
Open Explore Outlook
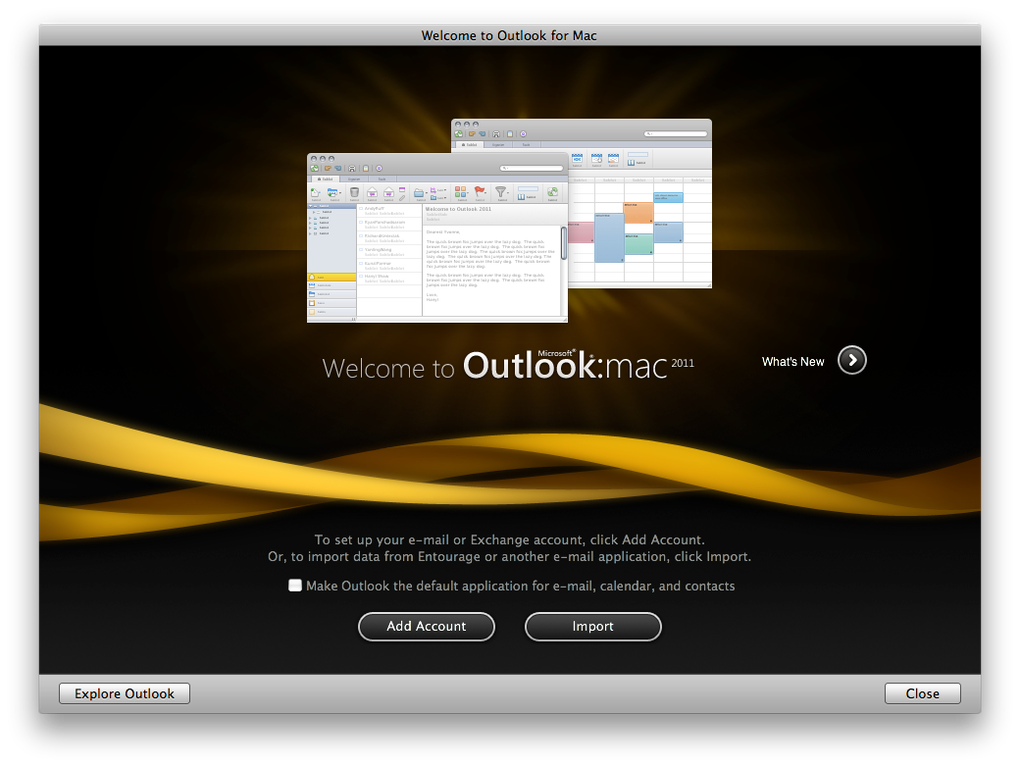(x=124, y=693)
